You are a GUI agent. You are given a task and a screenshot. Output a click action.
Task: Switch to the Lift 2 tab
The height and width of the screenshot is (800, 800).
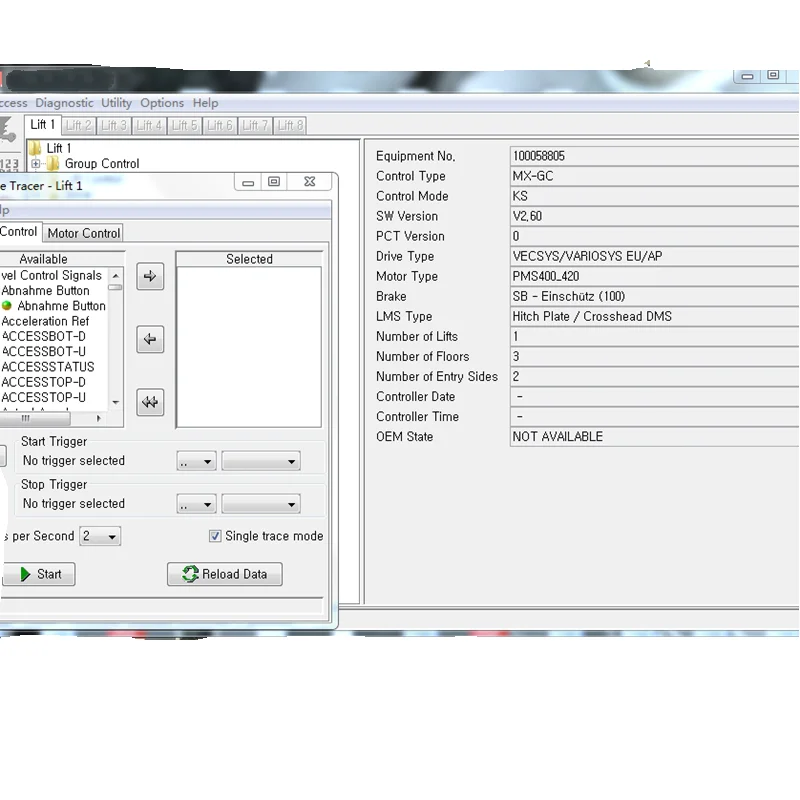(x=79, y=126)
